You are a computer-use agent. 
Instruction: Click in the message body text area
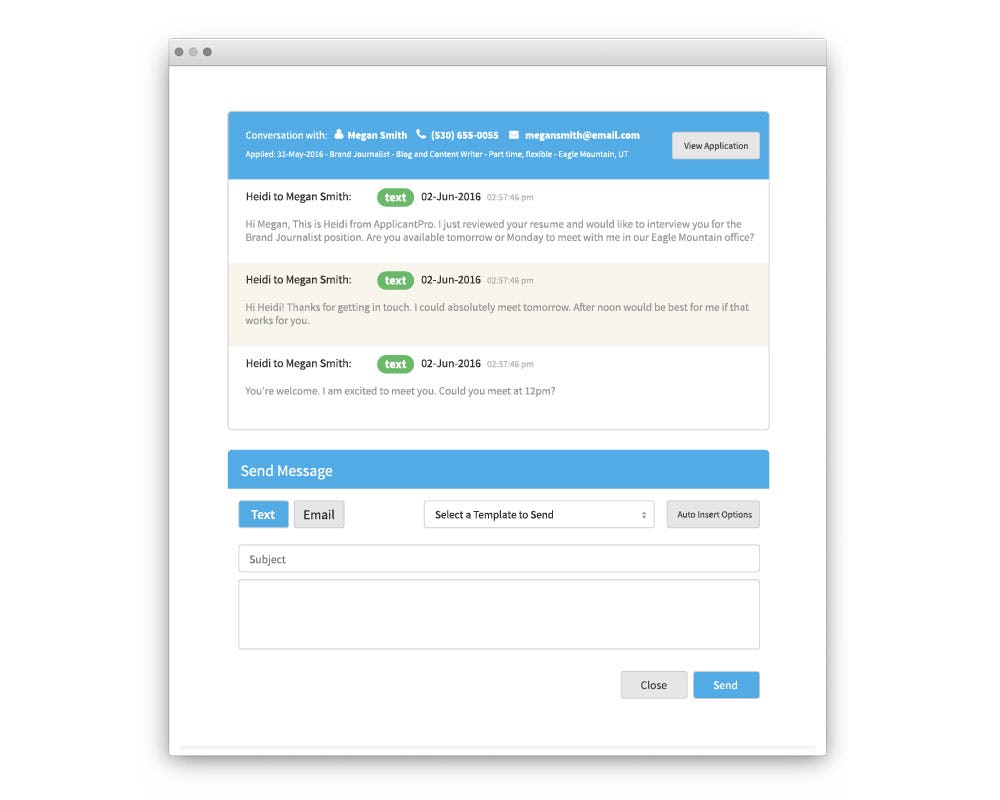click(498, 614)
